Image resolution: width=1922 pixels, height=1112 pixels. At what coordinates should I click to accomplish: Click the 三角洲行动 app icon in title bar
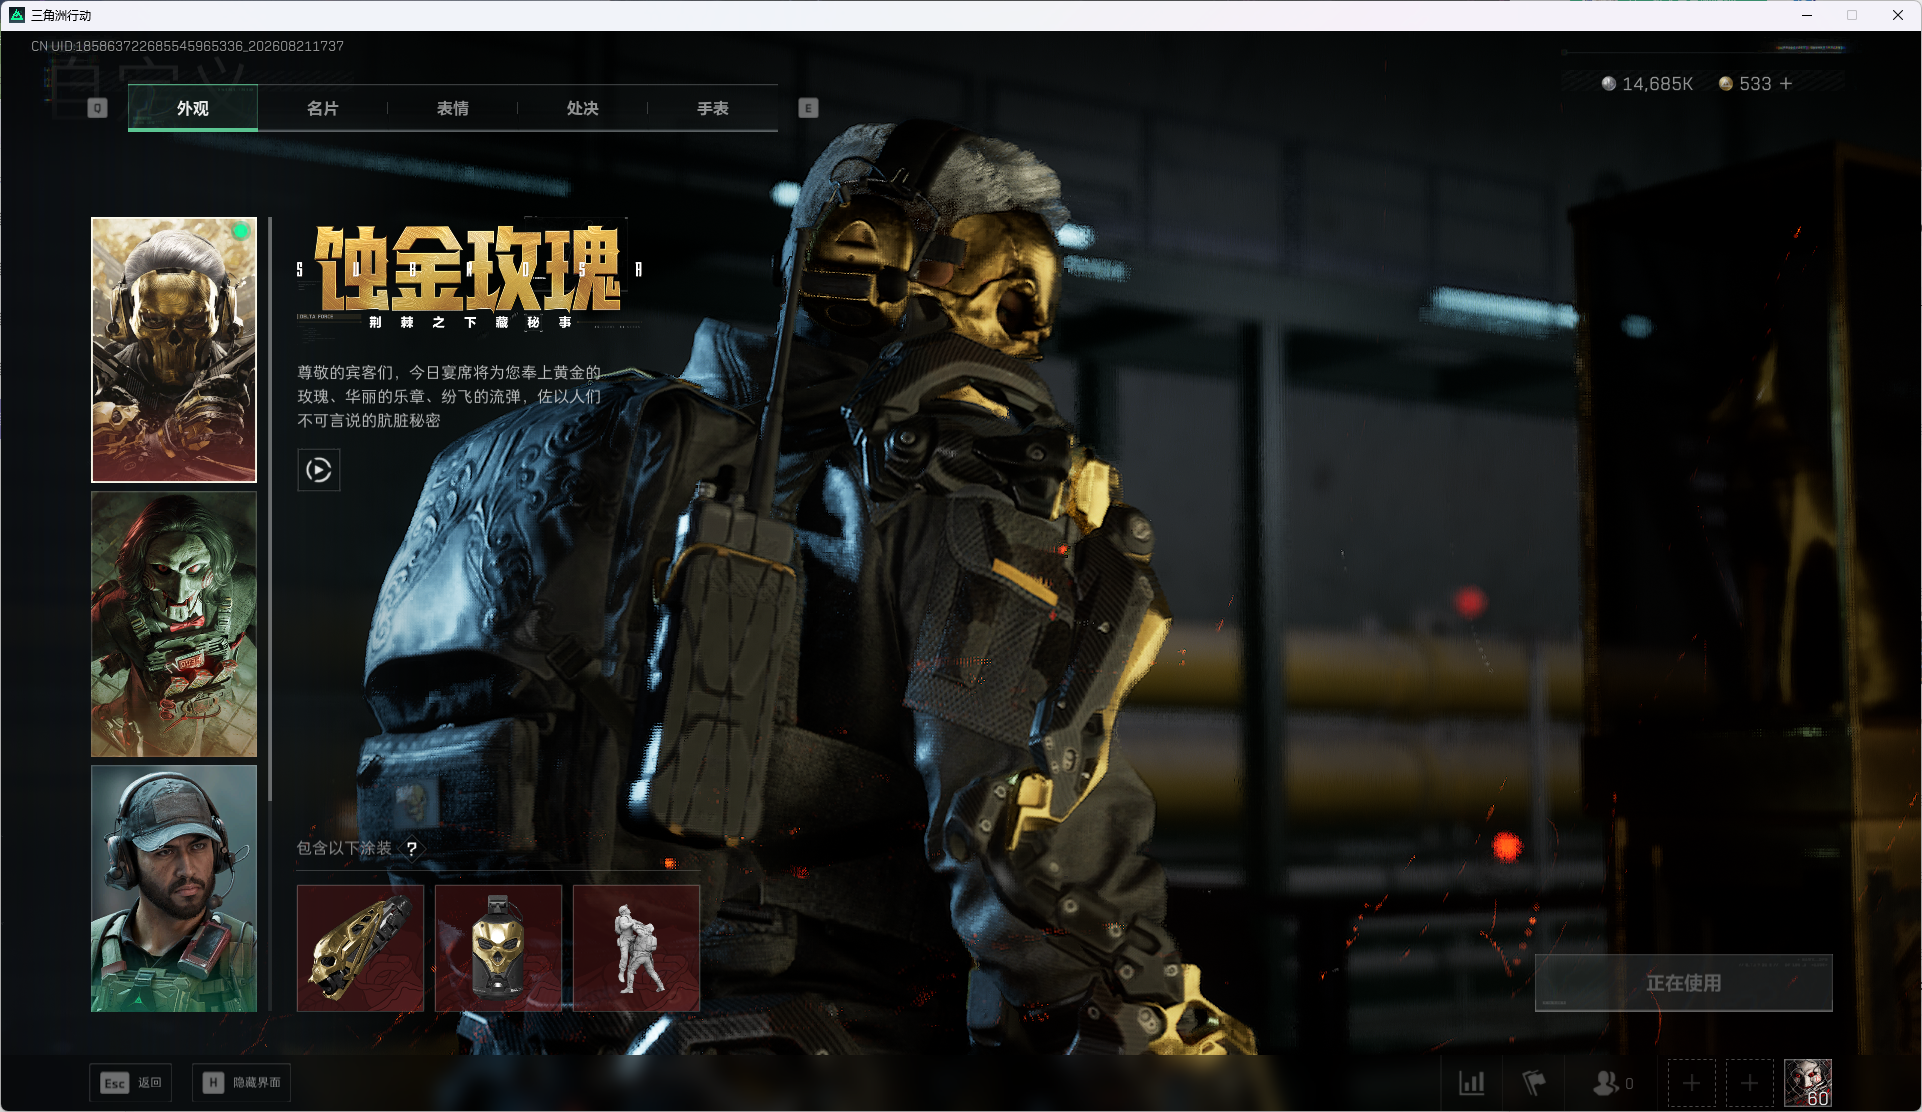pos(17,15)
